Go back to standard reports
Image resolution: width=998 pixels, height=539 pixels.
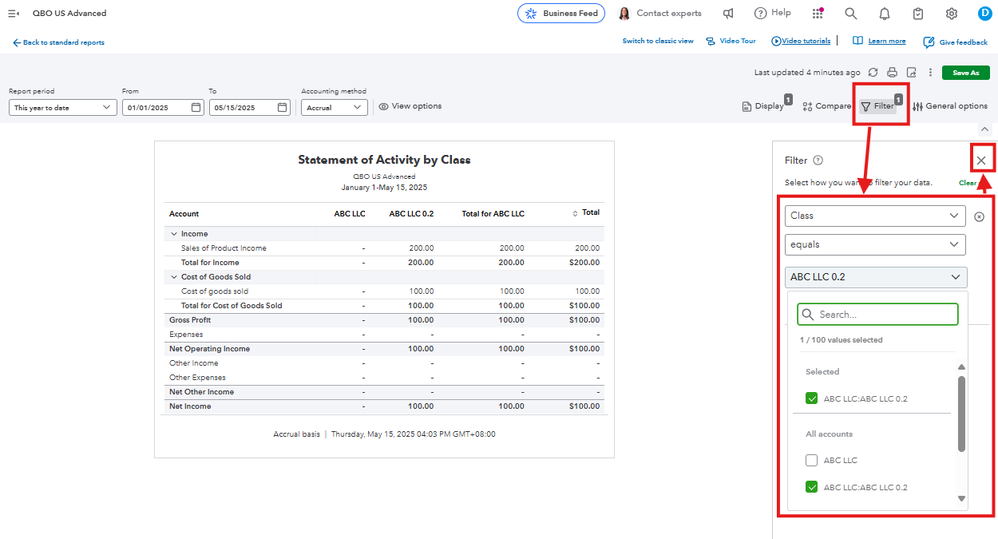point(58,43)
